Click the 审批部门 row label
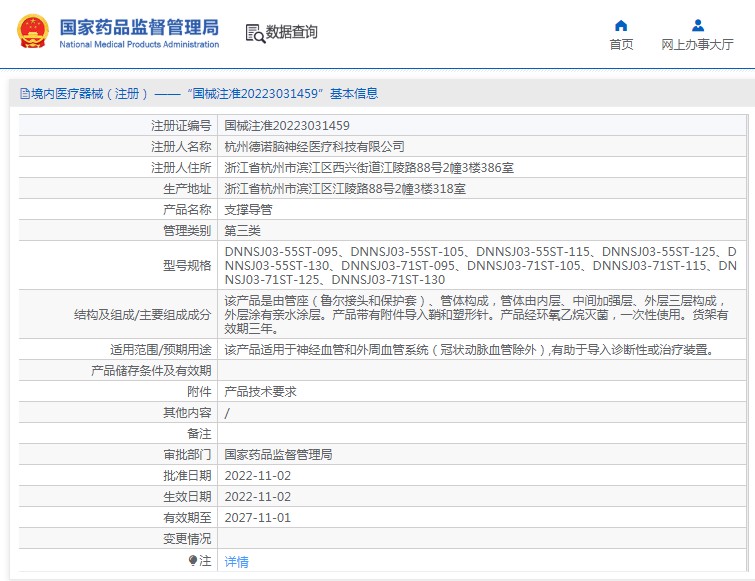755x581 pixels. (x=187, y=454)
